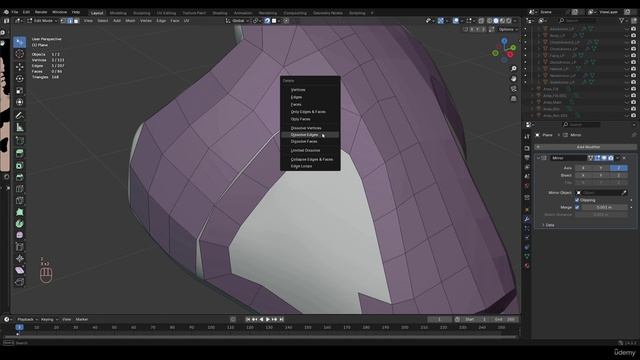The width and height of the screenshot is (640, 360).
Task: Click the viewport zoom magnifier icon
Action: tap(513, 69)
